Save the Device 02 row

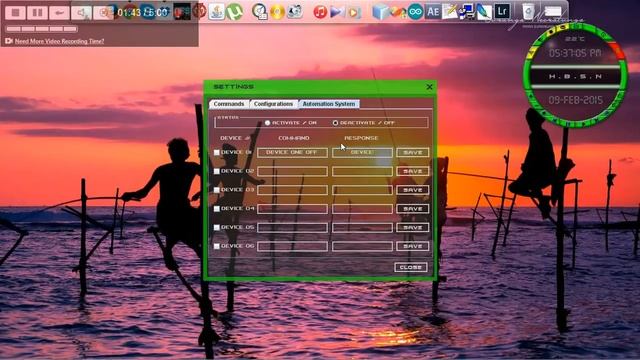pos(413,171)
